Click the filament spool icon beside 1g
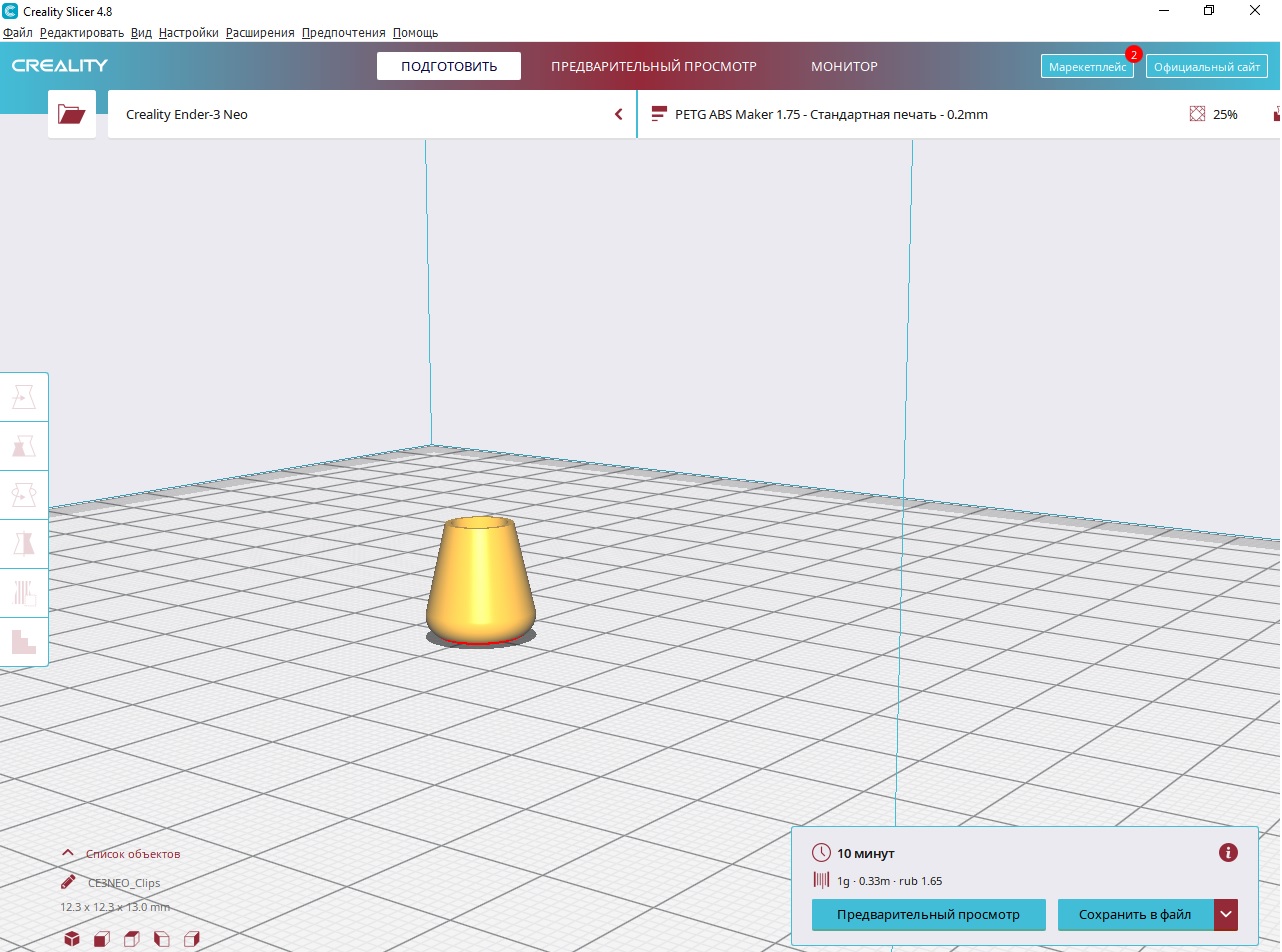This screenshot has width=1282, height=952. click(x=821, y=881)
